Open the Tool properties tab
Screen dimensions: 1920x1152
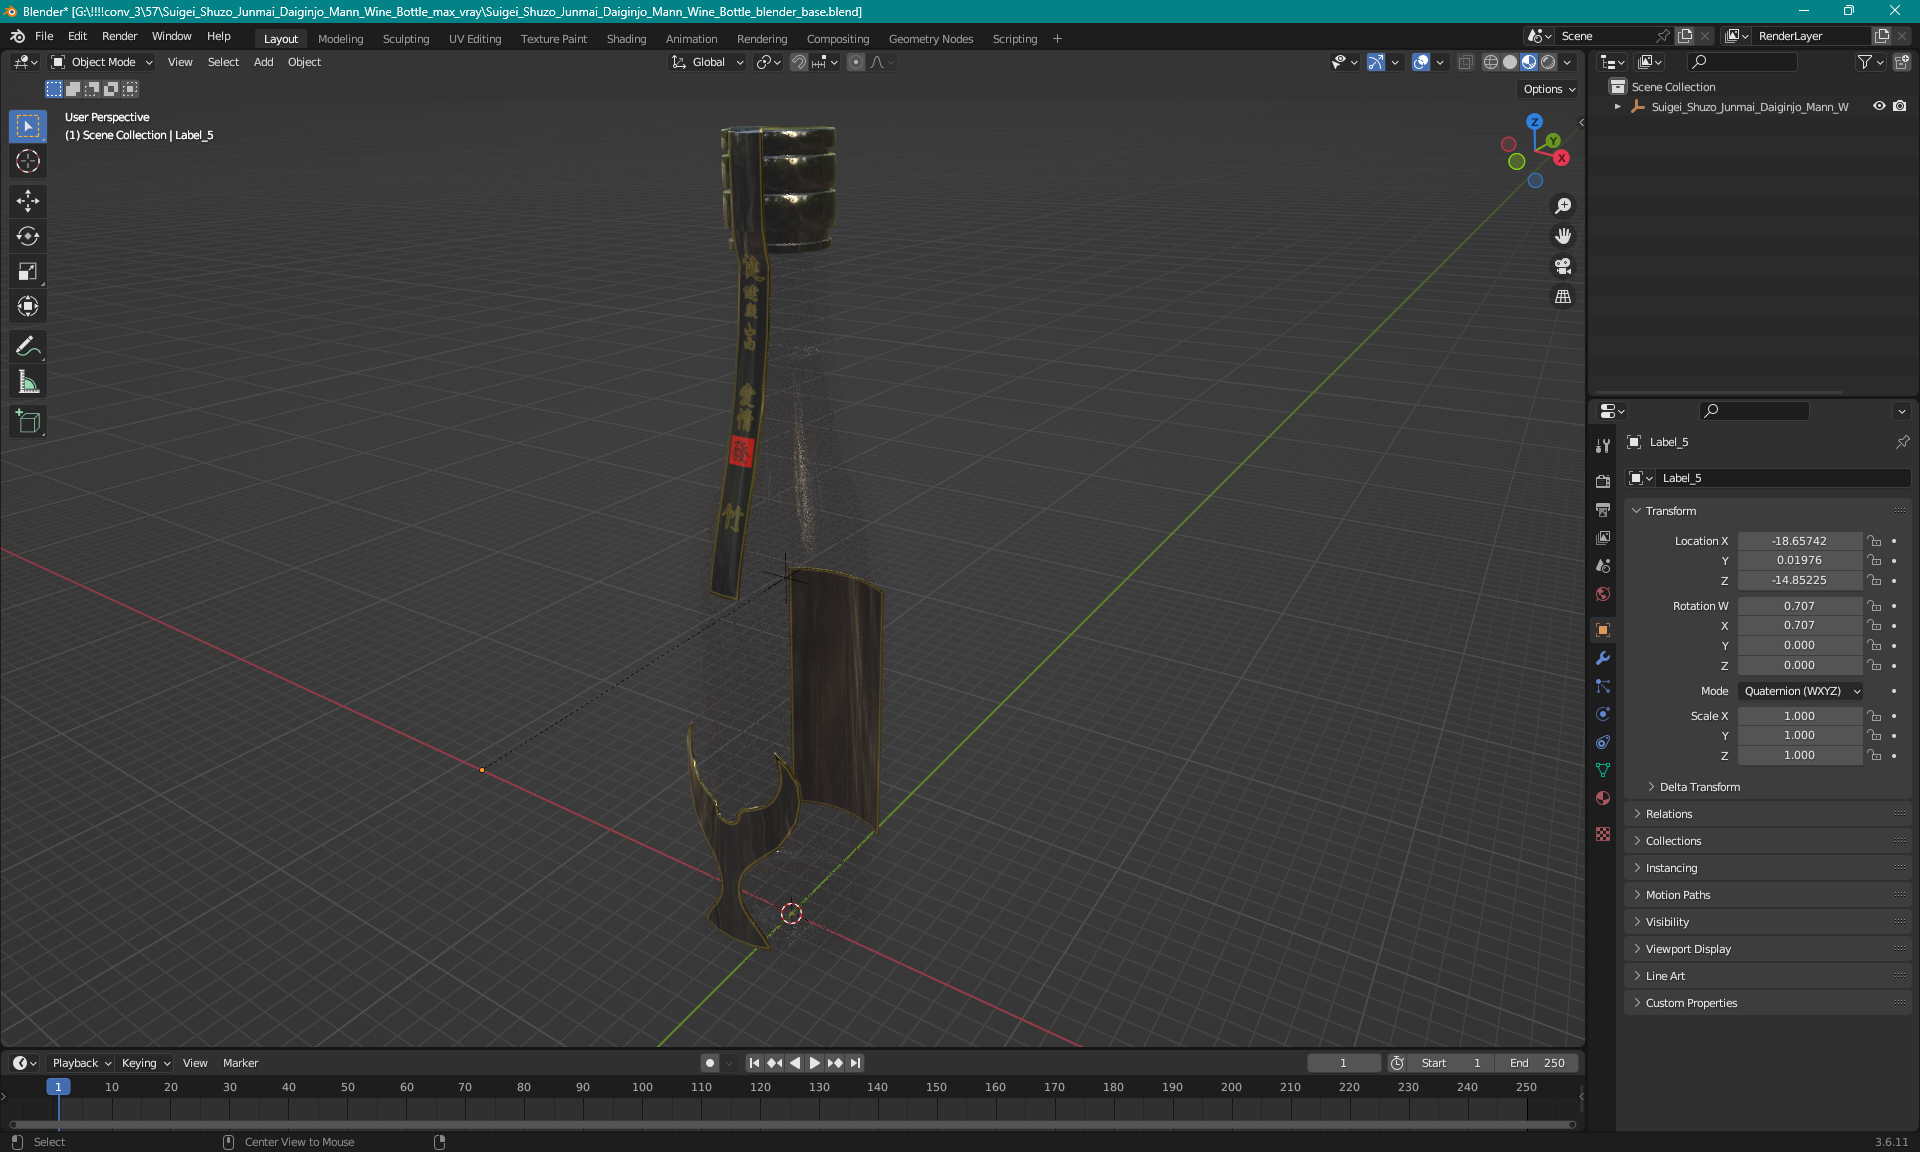[1603, 446]
